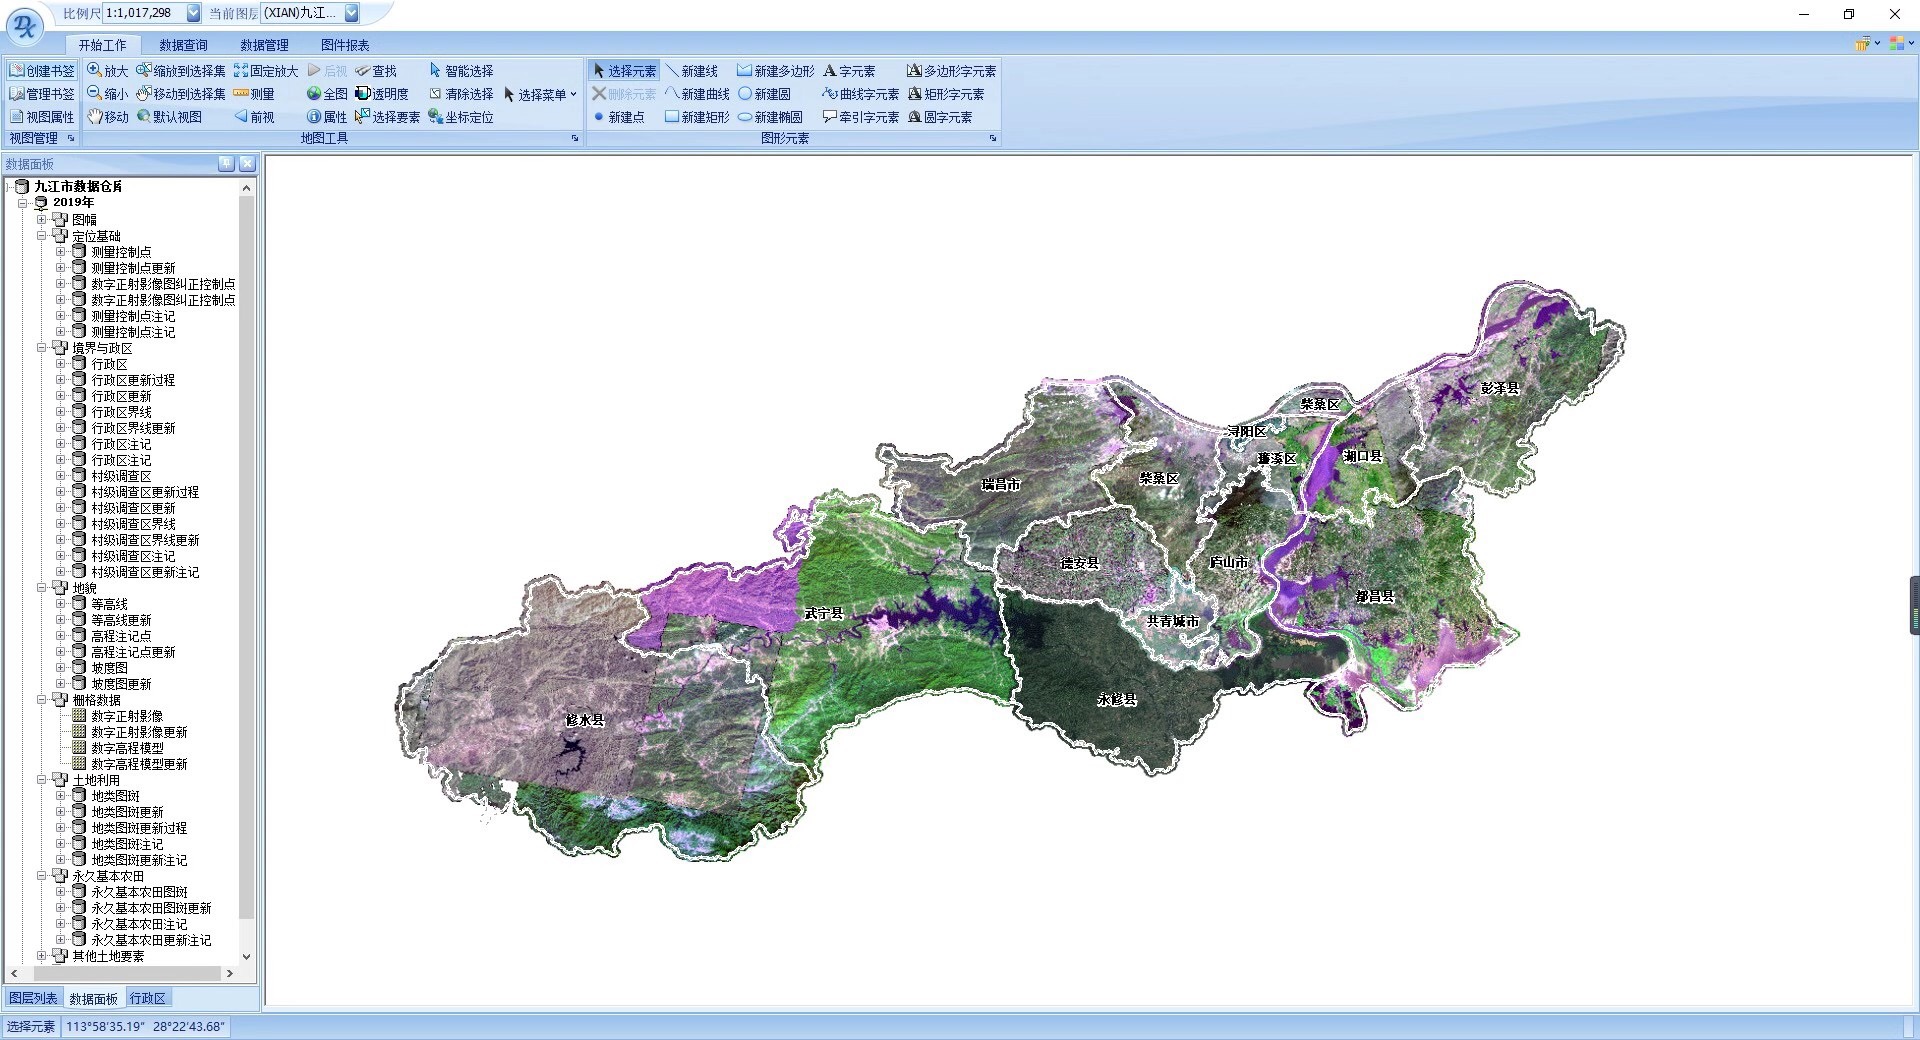Select the 新建椭圆 ellipse tool
Screen dimensions: 1920x1040
coord(770,117)
